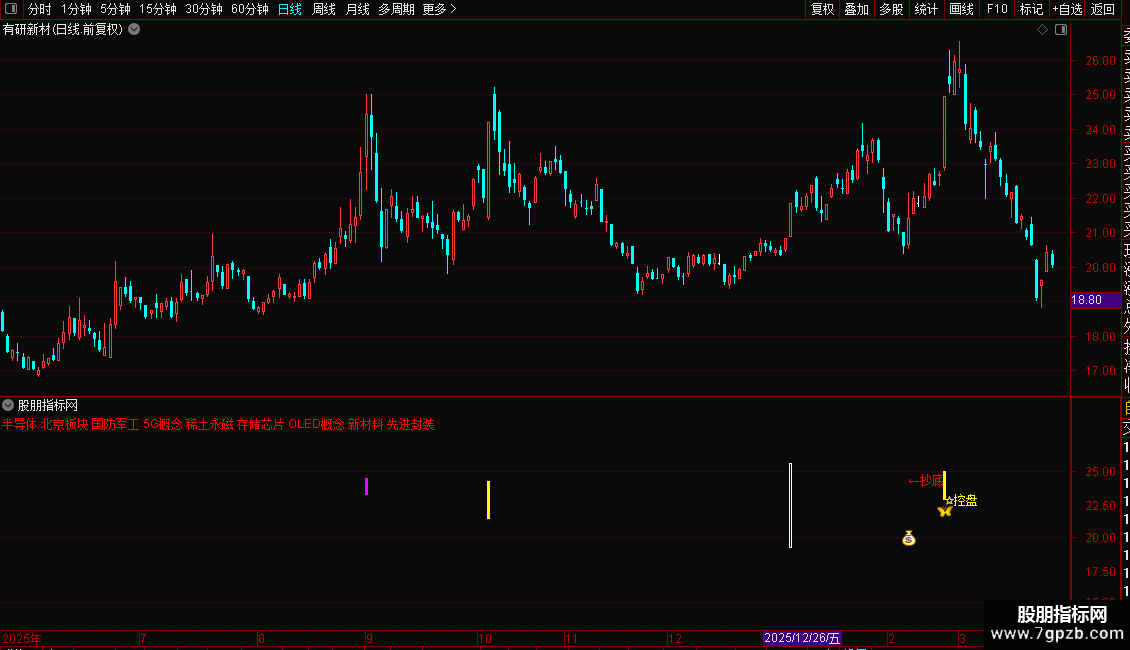Select the 15分钟 period tab
This screenshot has width=1130, height=650.
pyautogui.click(x=158, y=9)
